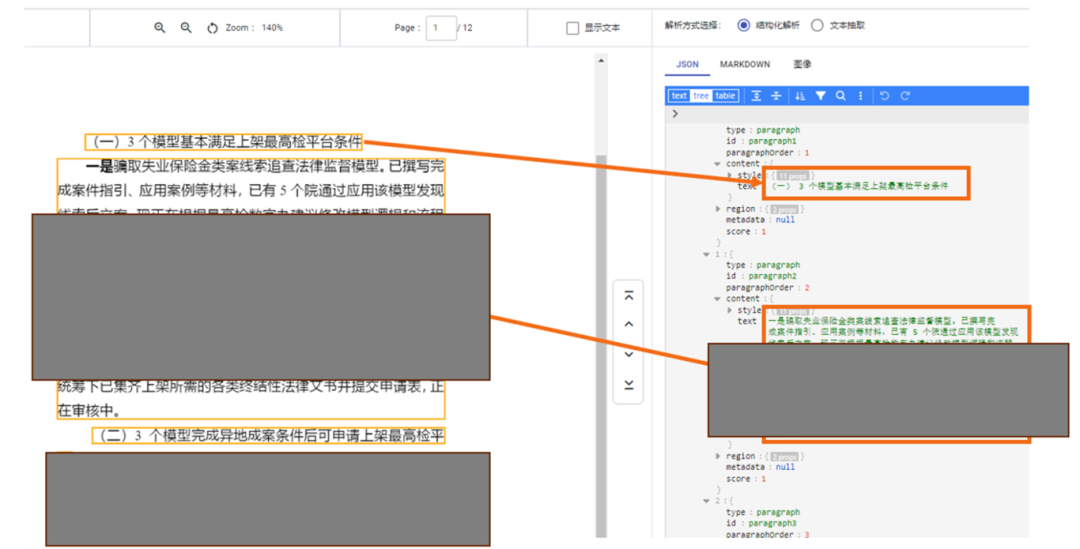Open the three-dot more options menu
Image resolution: width=1080 pixels, height=549 pixels.
[860, 96]
